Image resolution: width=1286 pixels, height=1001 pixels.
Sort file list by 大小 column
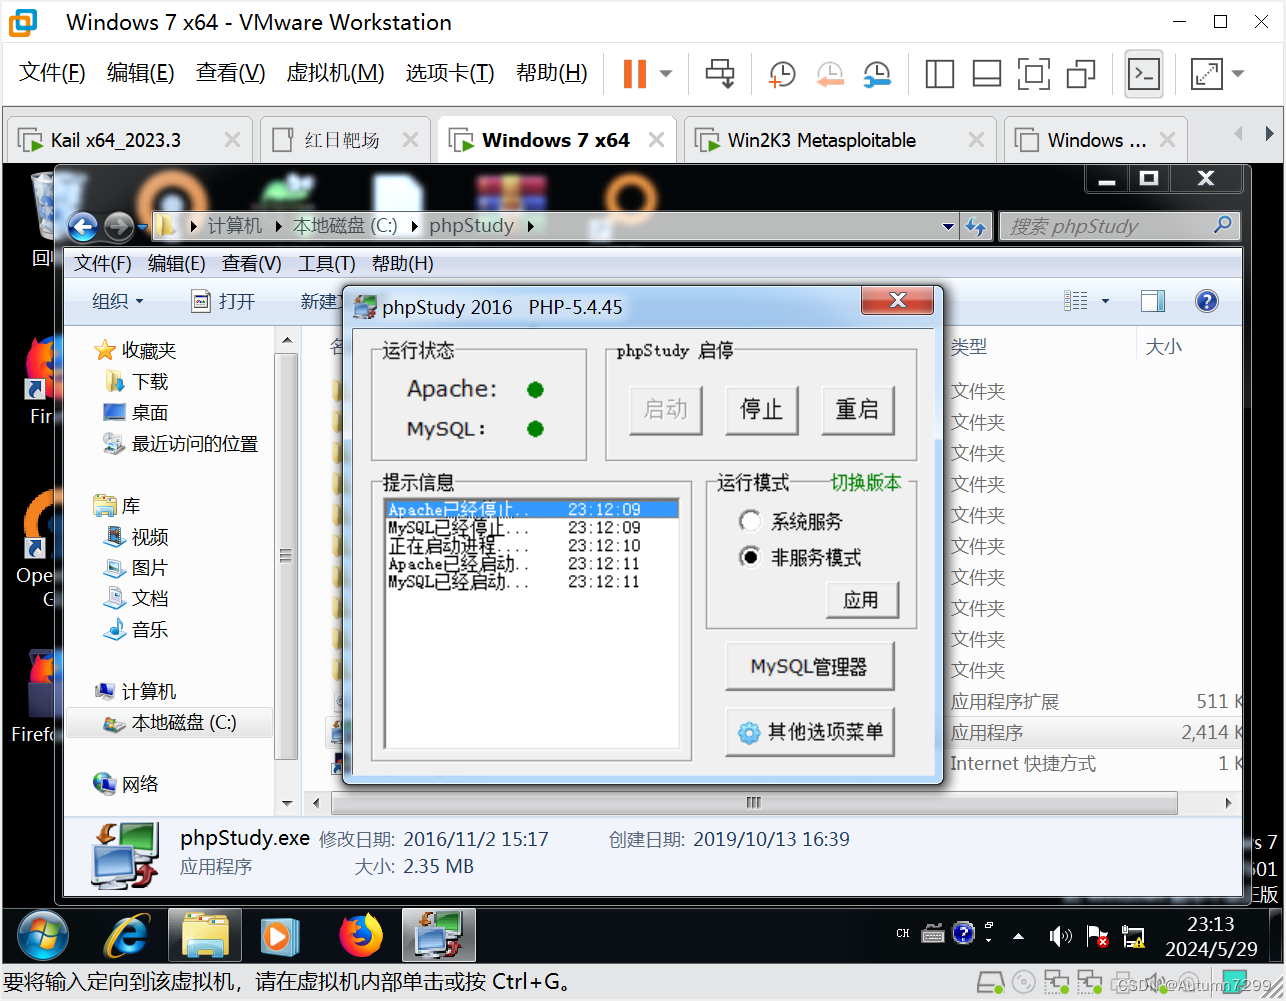coord(1164,347)
